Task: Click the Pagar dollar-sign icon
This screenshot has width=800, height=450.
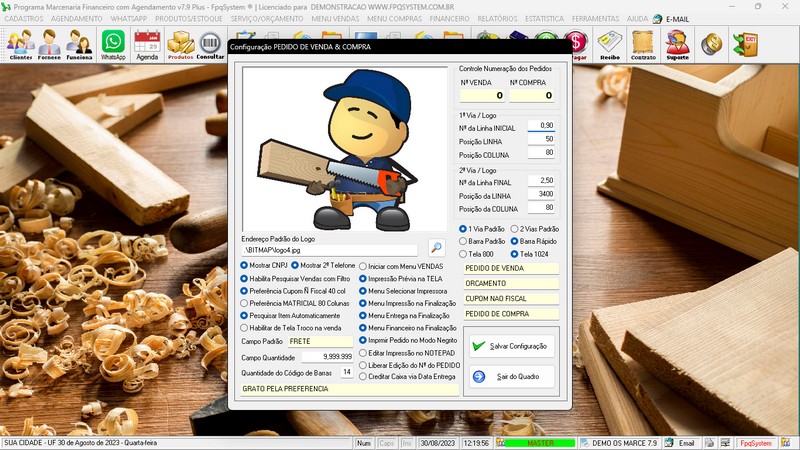Action: coord(577,44)
